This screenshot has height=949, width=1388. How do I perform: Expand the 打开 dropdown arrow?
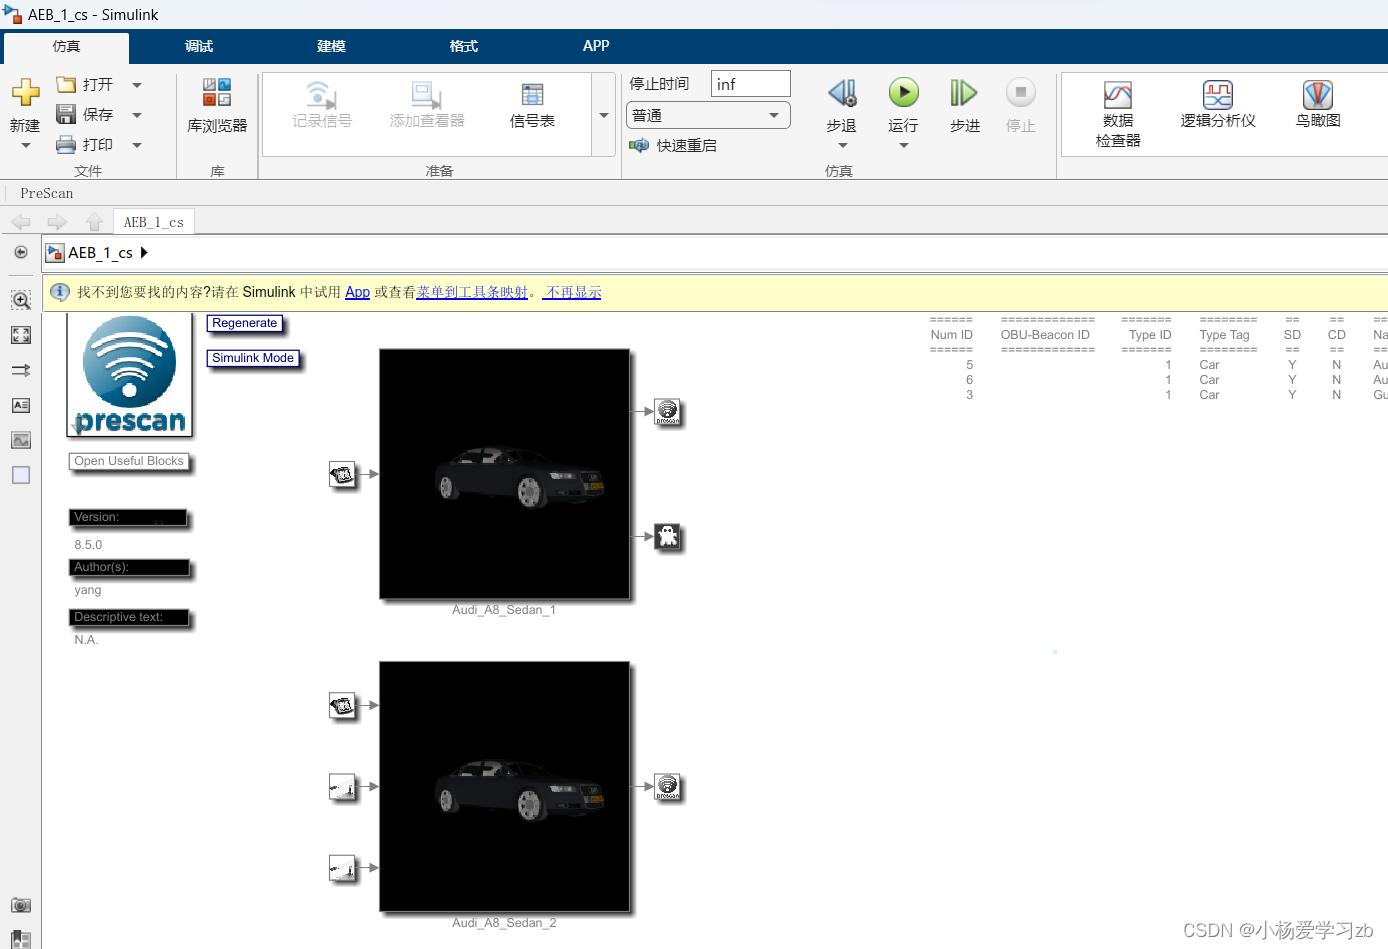click(137, 85)
